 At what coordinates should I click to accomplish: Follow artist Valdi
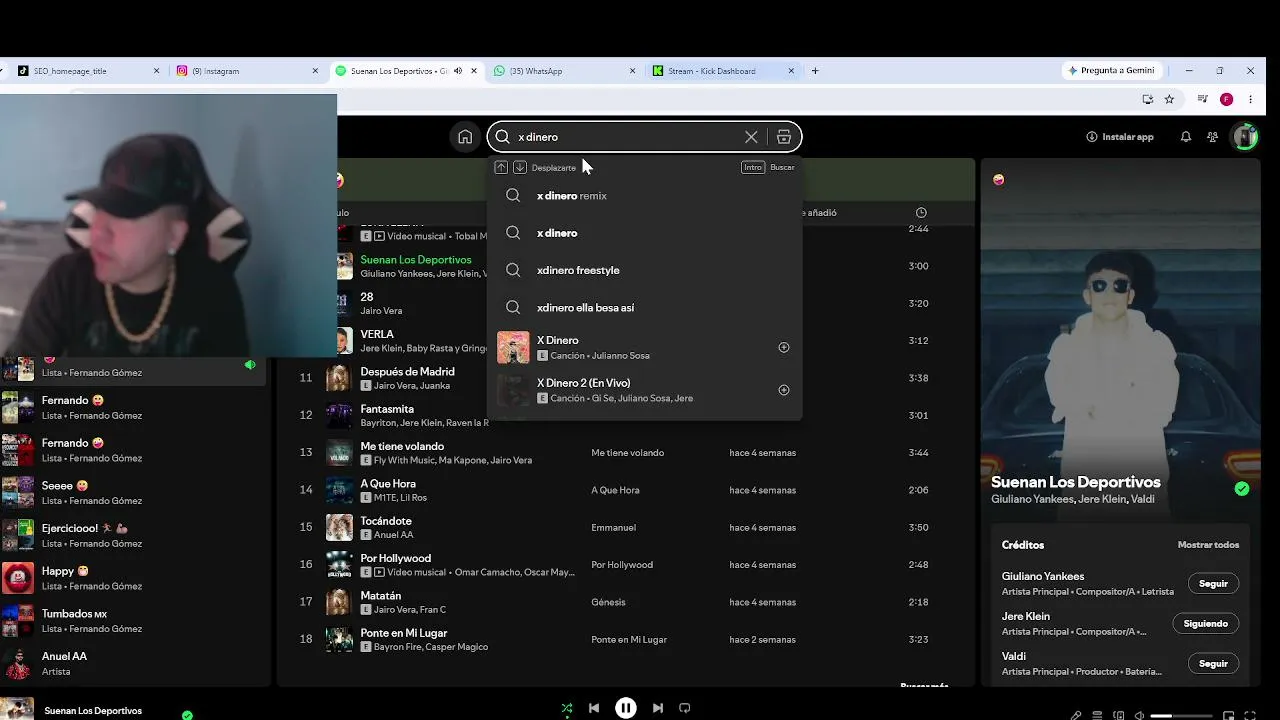(x=1213, y=663)
